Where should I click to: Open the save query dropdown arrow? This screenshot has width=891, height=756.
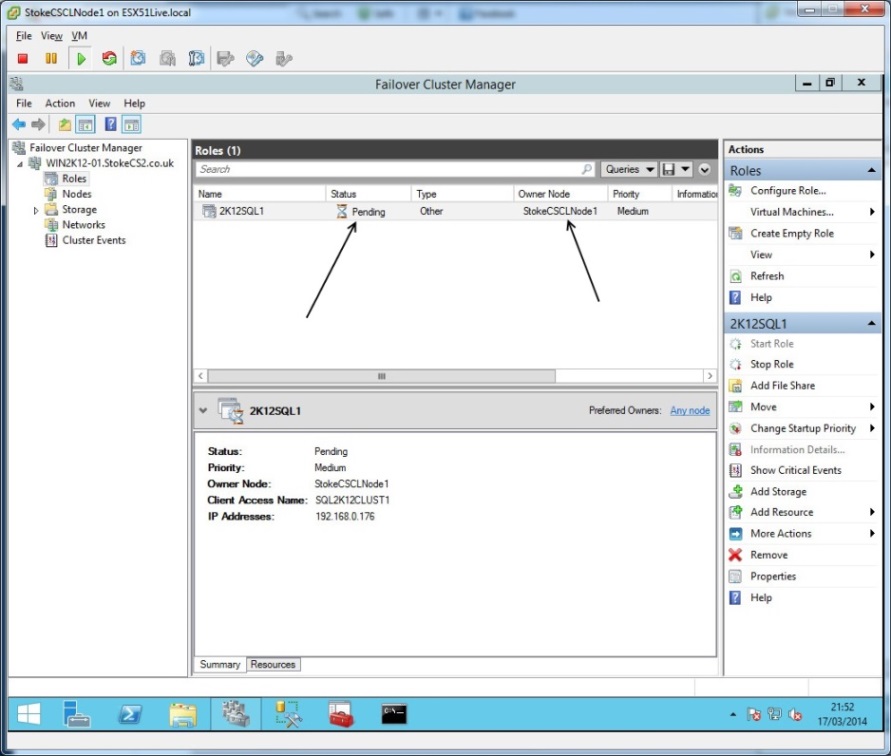pos(685,169)
